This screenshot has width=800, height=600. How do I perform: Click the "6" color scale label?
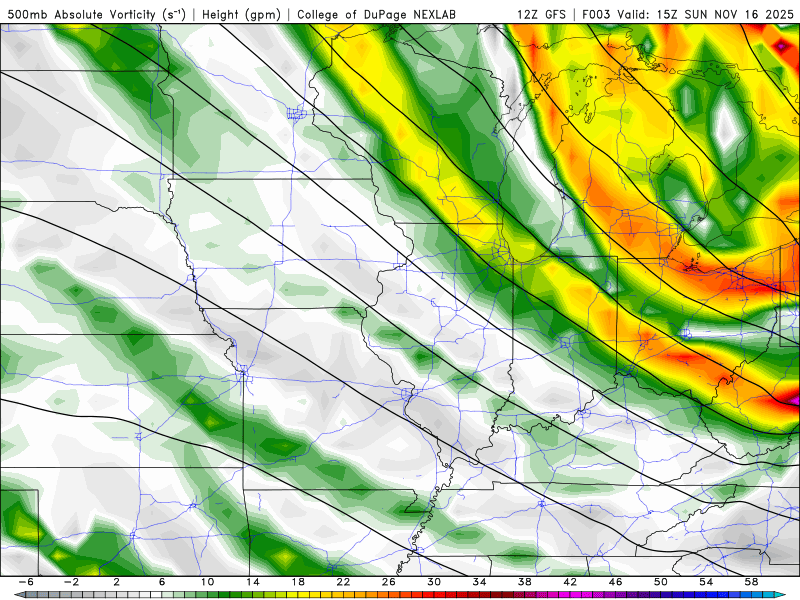[162, 582]
